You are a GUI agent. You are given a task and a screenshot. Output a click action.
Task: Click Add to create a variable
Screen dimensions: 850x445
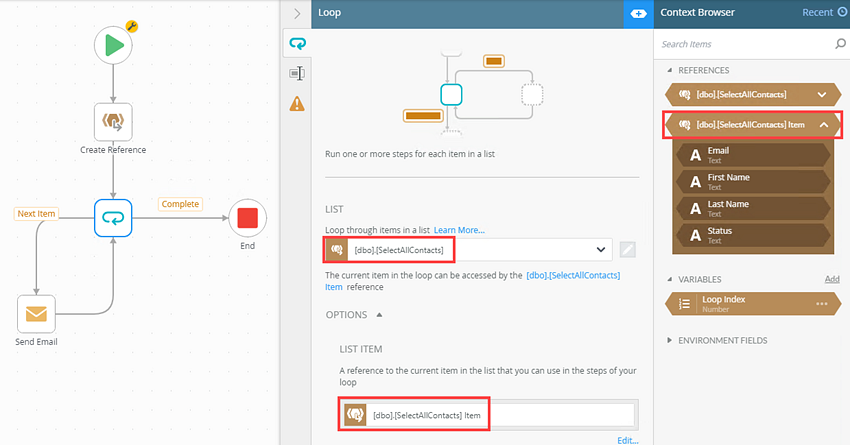pos(832,279)
